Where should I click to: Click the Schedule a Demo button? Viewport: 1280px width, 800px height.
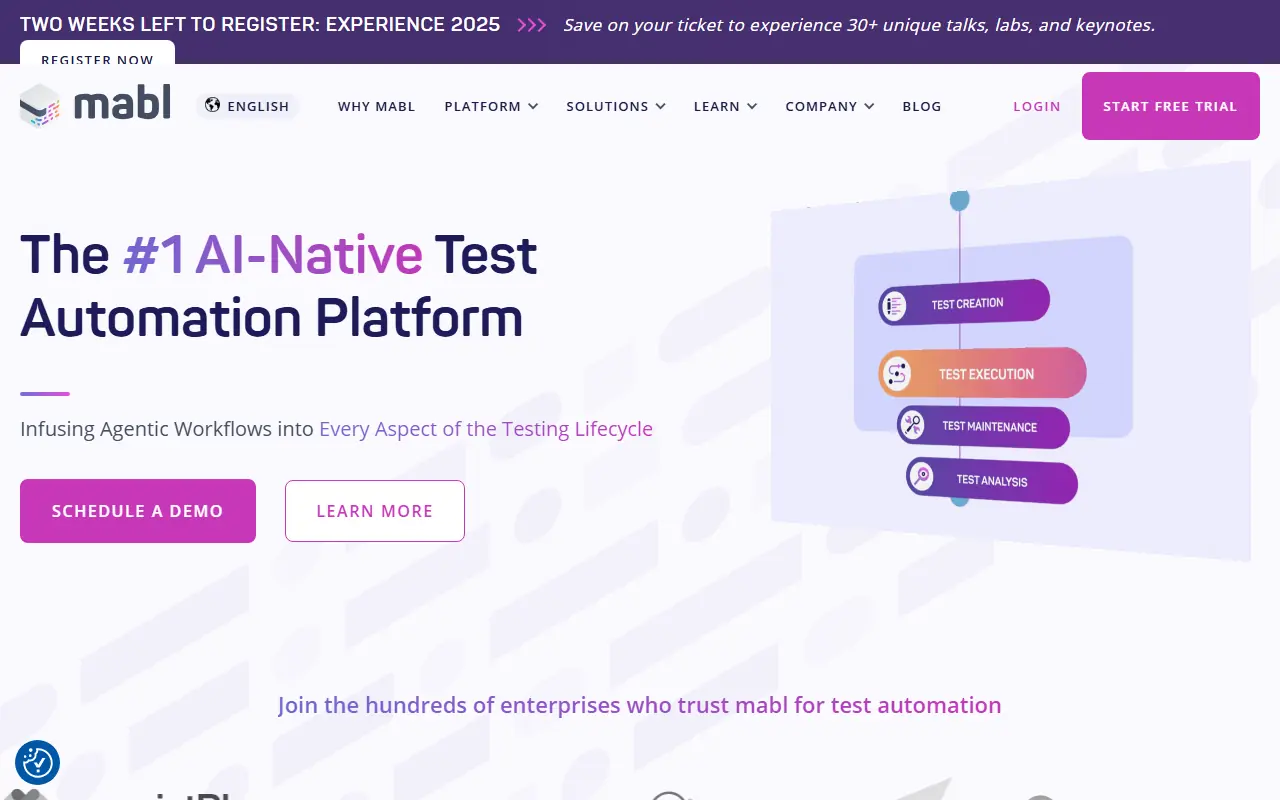tap(138, 511)
